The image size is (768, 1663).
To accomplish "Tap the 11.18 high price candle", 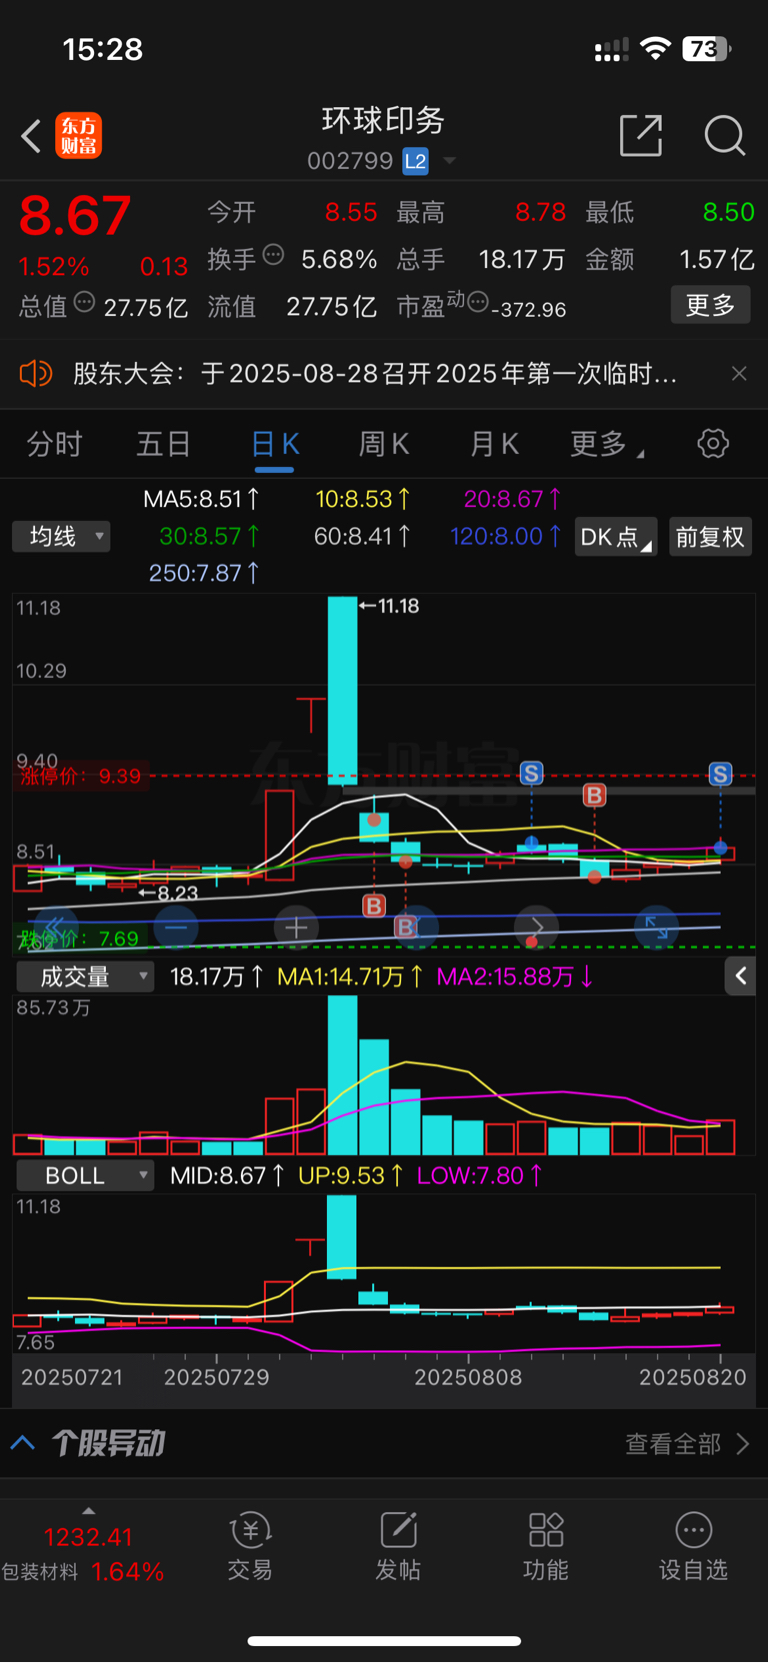I will [x=342, y=690].
